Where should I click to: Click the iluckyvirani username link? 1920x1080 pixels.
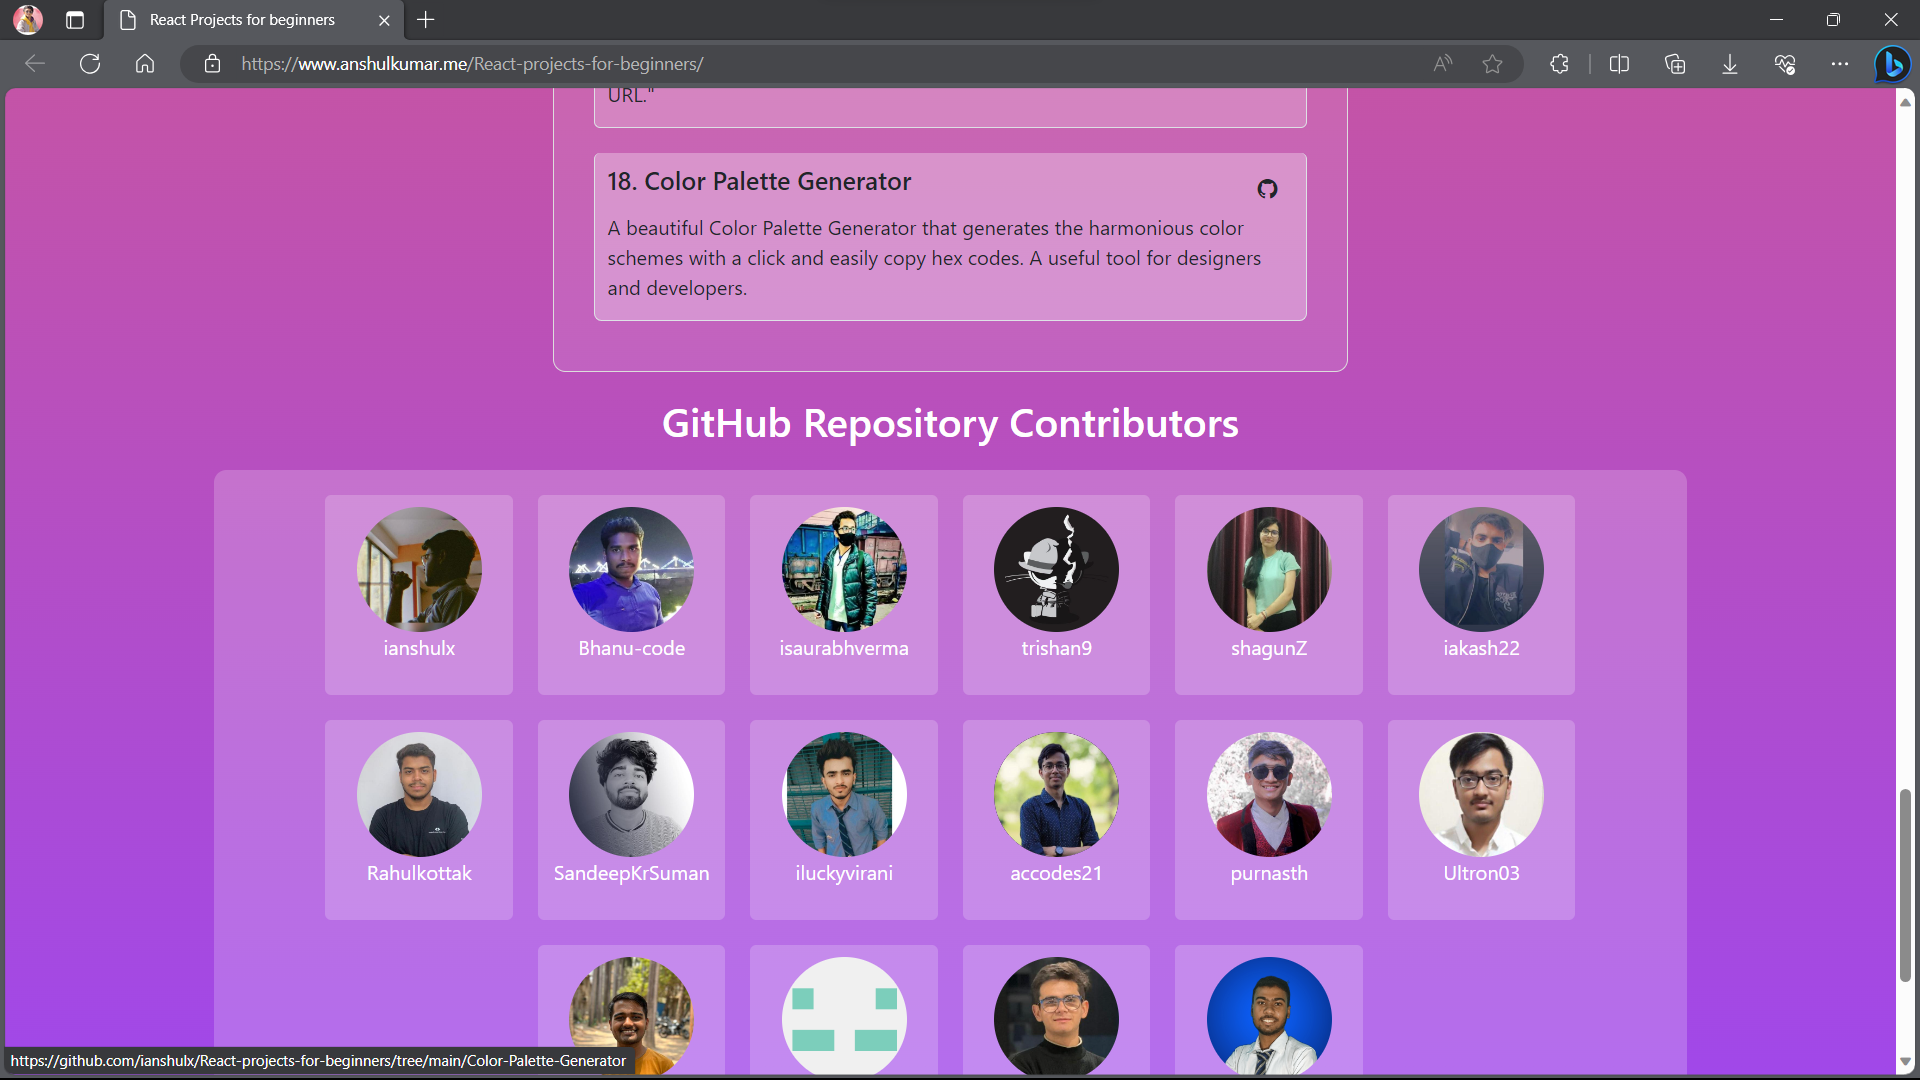(x=844, y=874)
